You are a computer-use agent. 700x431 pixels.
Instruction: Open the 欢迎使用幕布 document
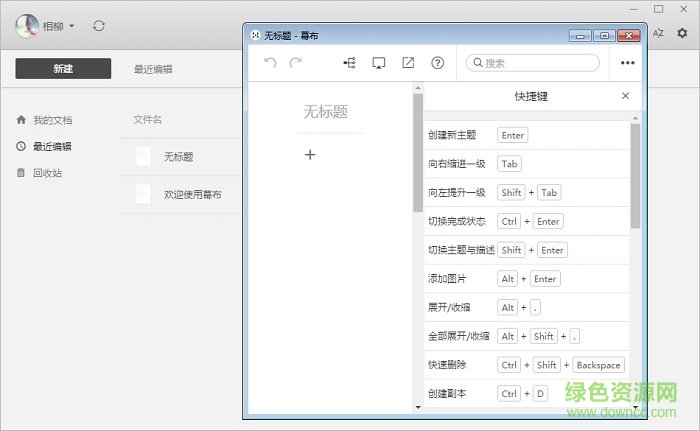[x=192, y=194]
